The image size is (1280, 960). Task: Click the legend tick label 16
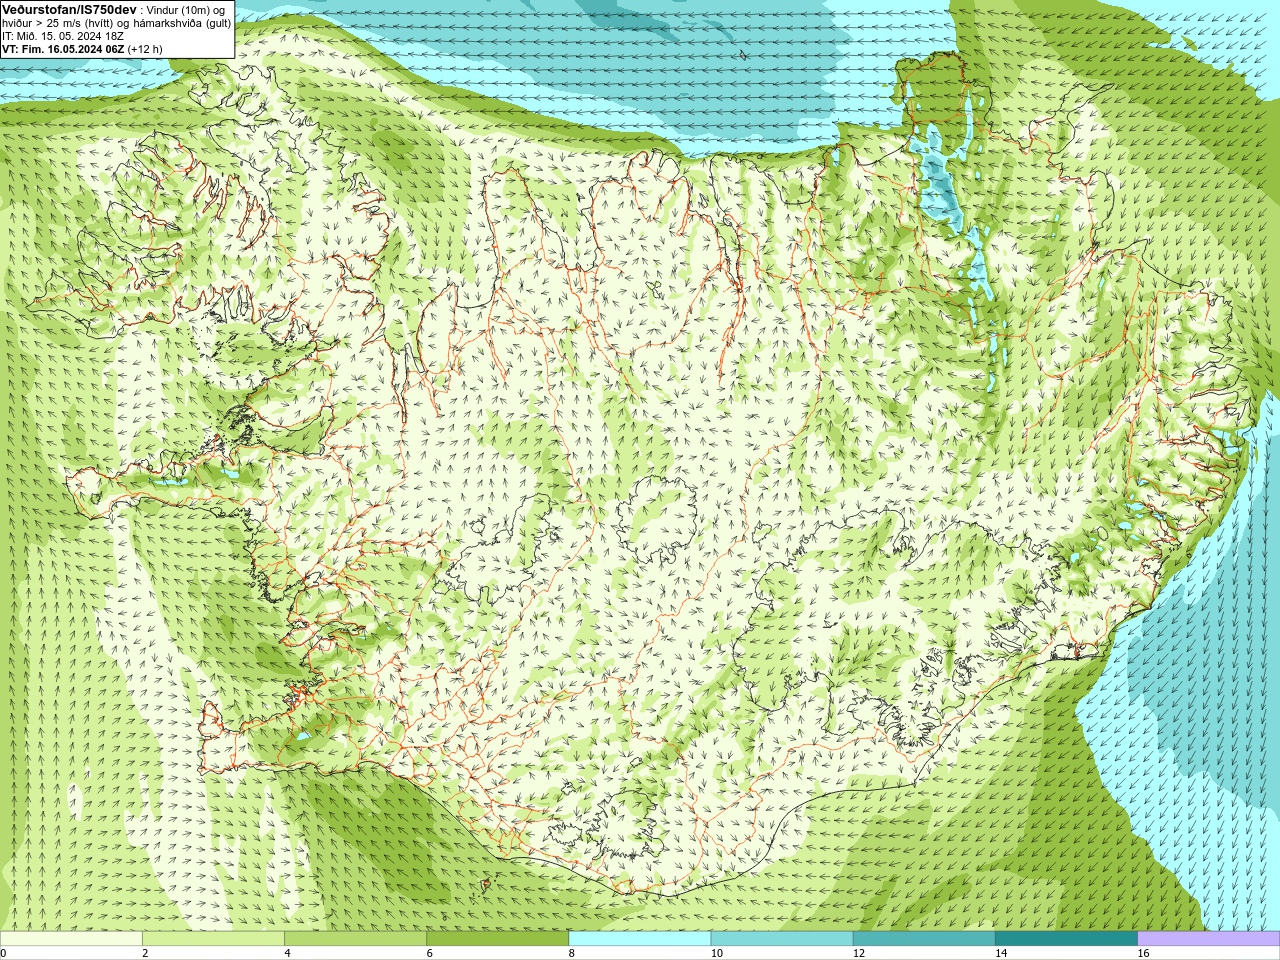coord(1143,953)
